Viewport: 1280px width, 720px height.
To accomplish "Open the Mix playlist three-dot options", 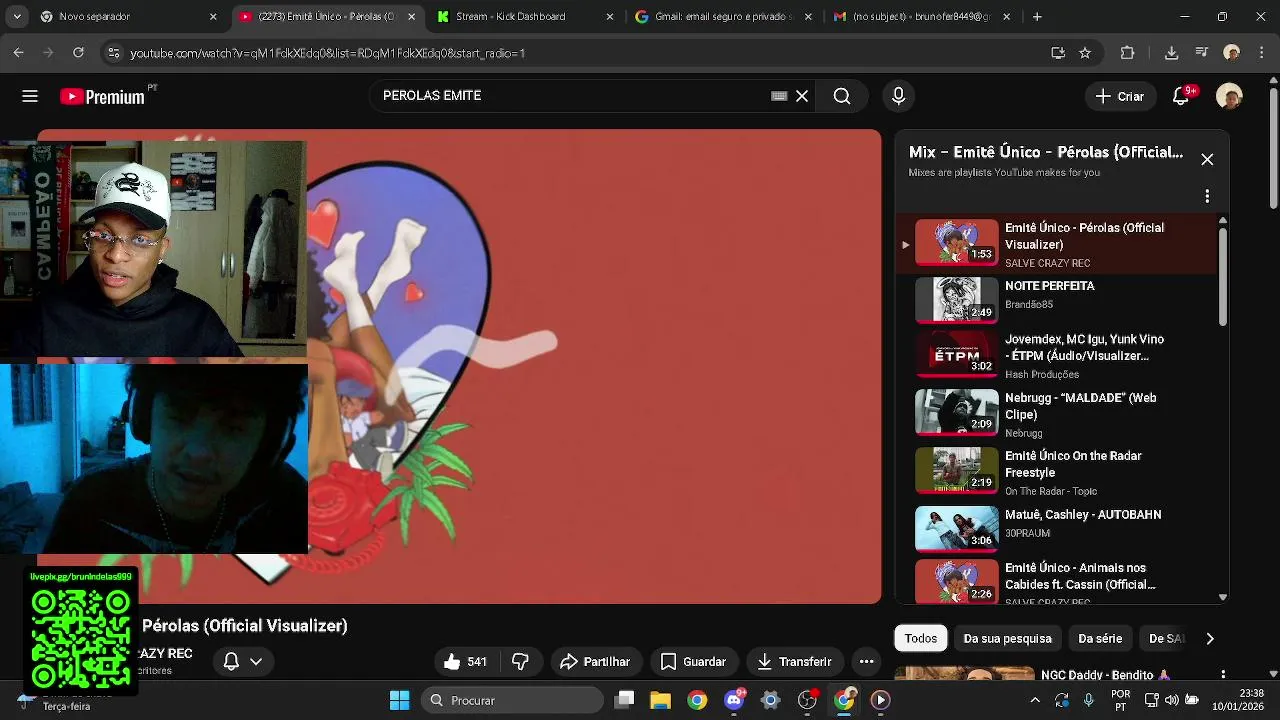I will point(1207,196).
